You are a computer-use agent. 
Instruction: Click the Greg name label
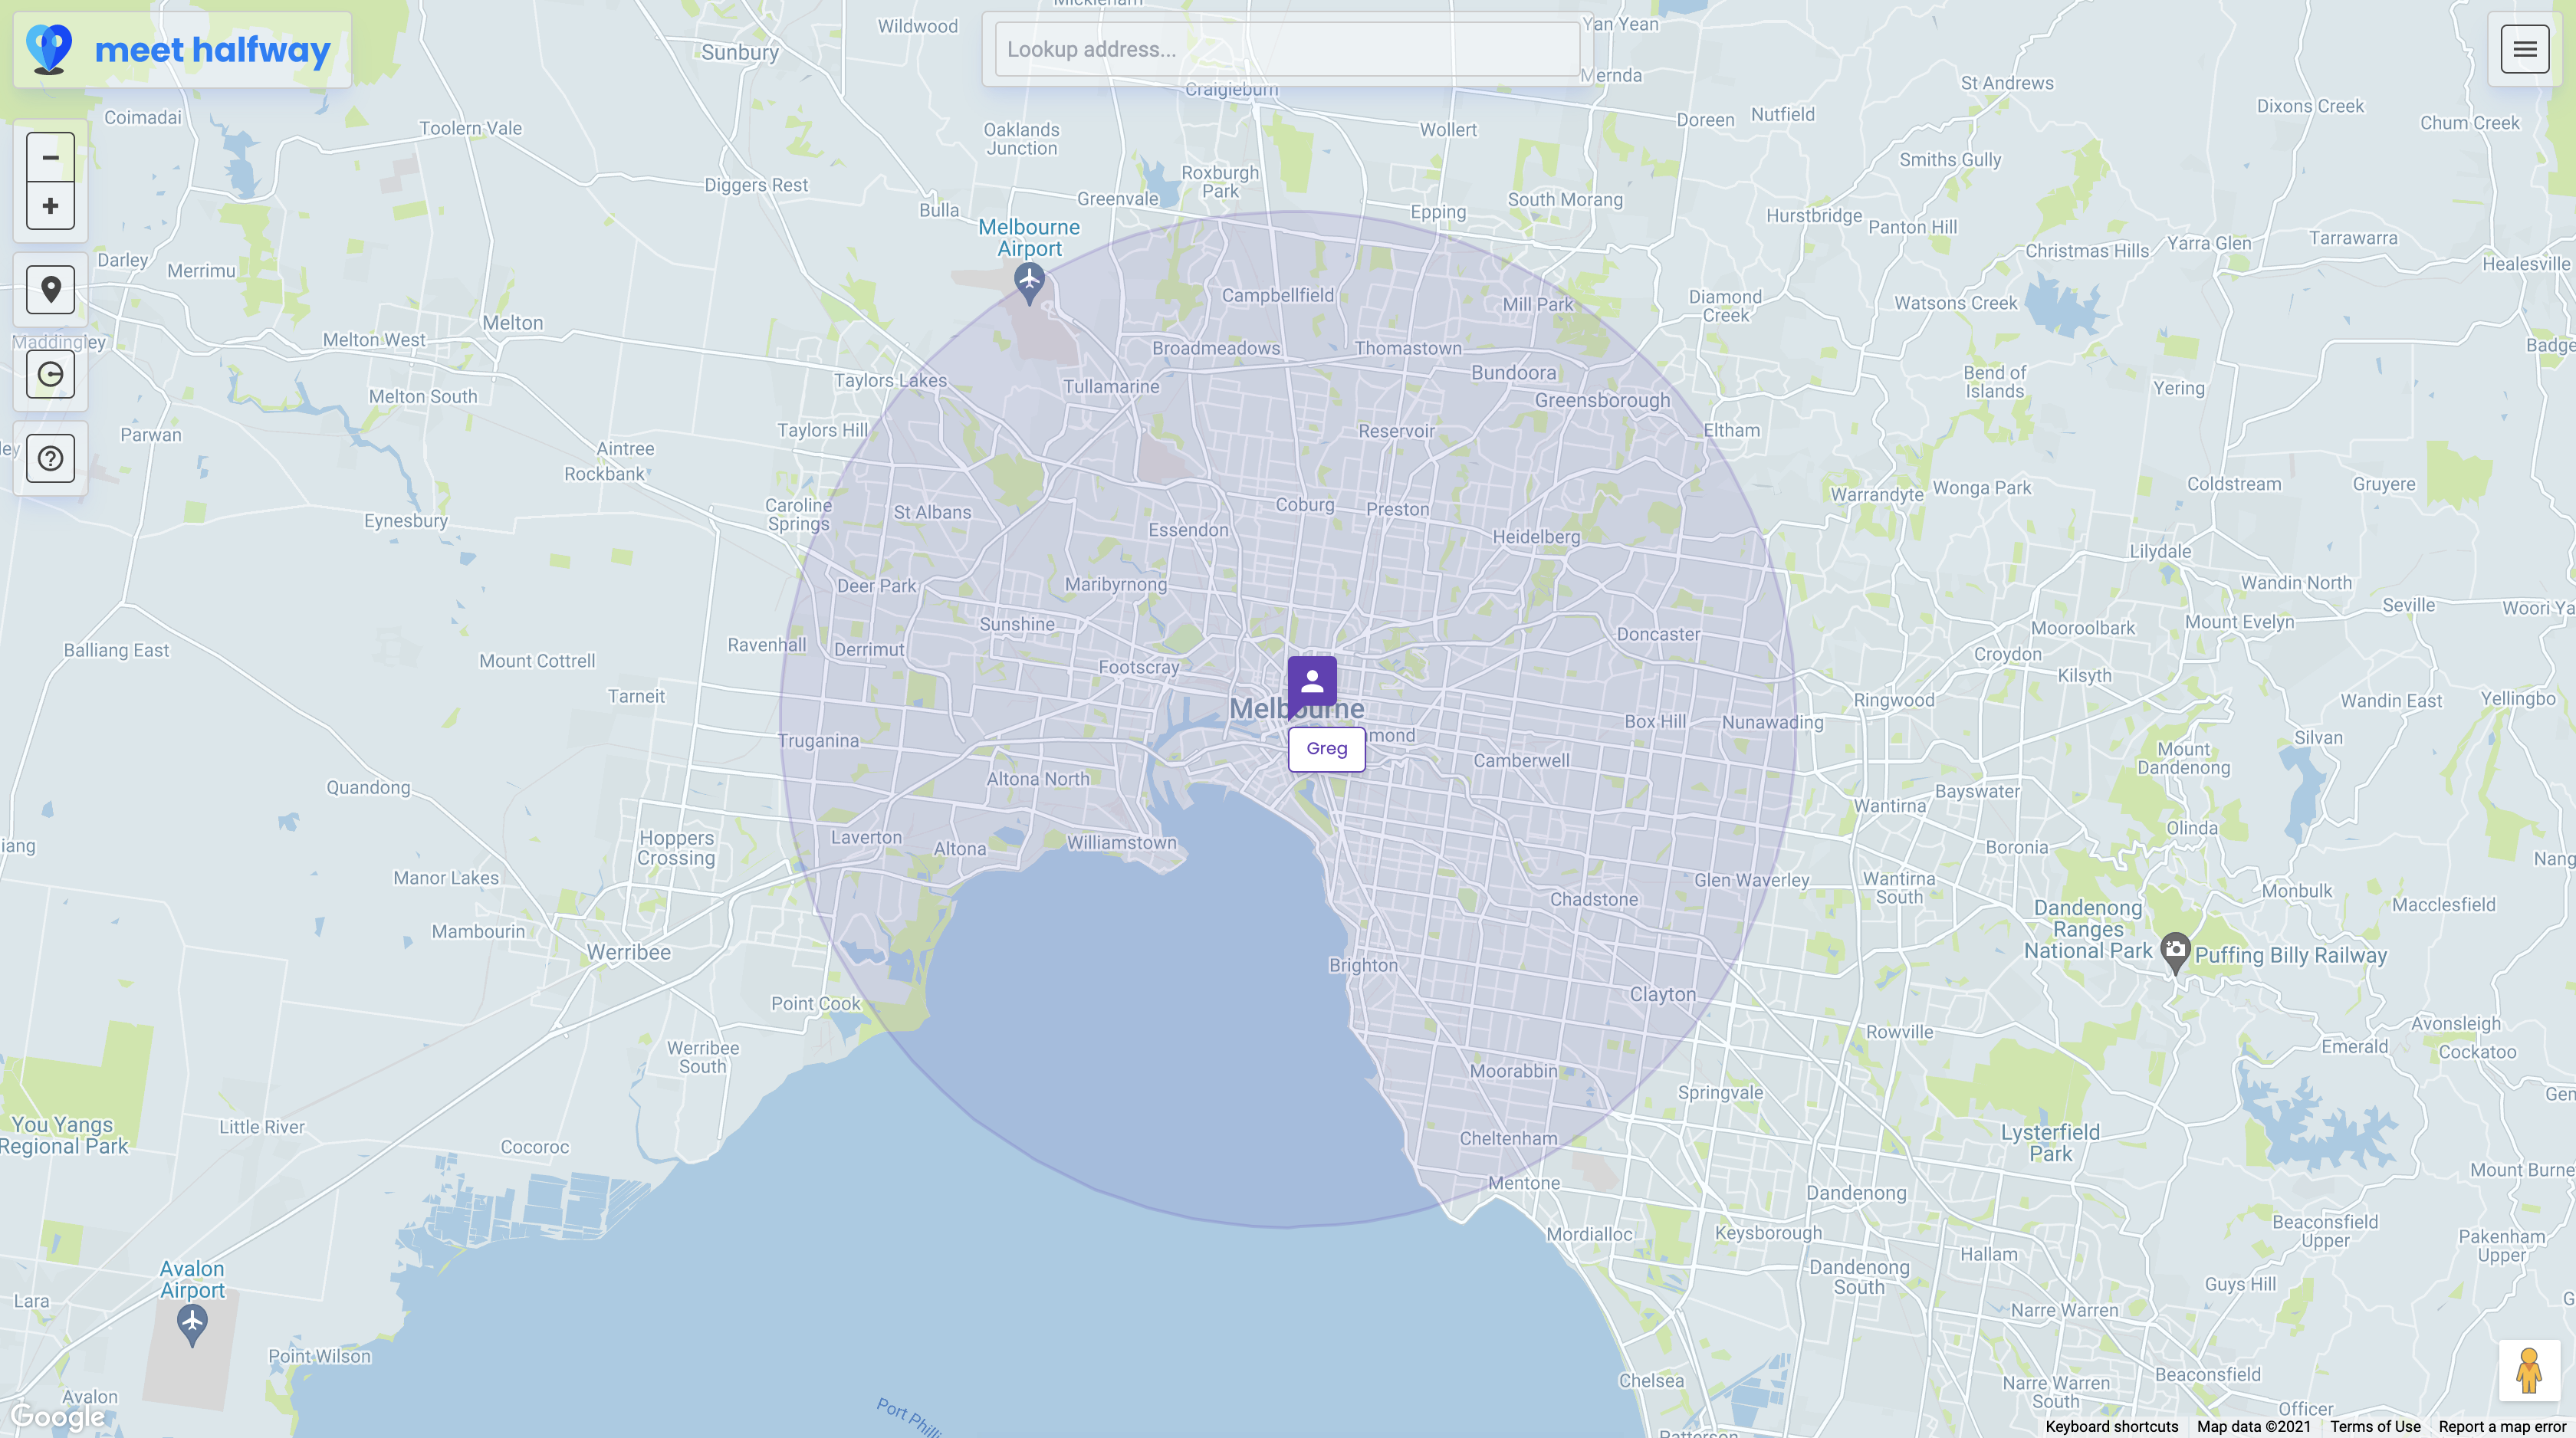click(1326, 749)
